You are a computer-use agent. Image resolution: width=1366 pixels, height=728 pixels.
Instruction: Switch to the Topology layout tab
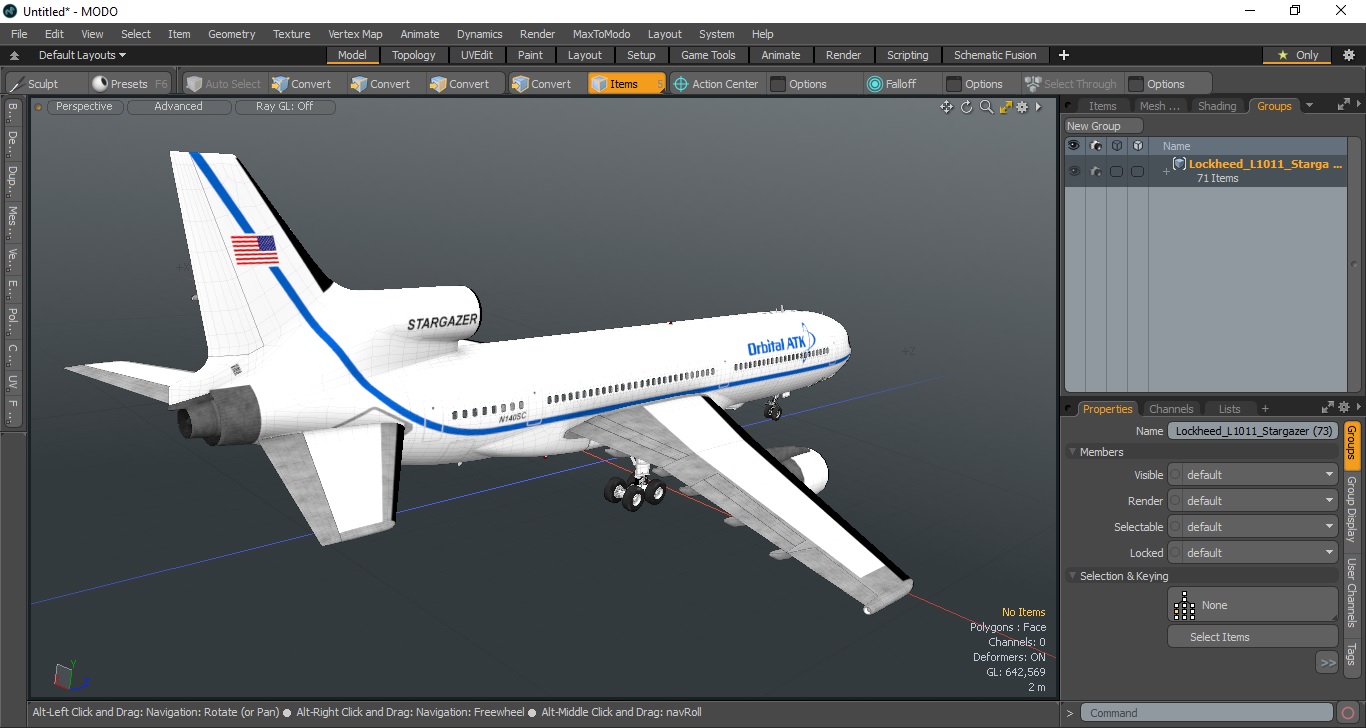[413, 55]
